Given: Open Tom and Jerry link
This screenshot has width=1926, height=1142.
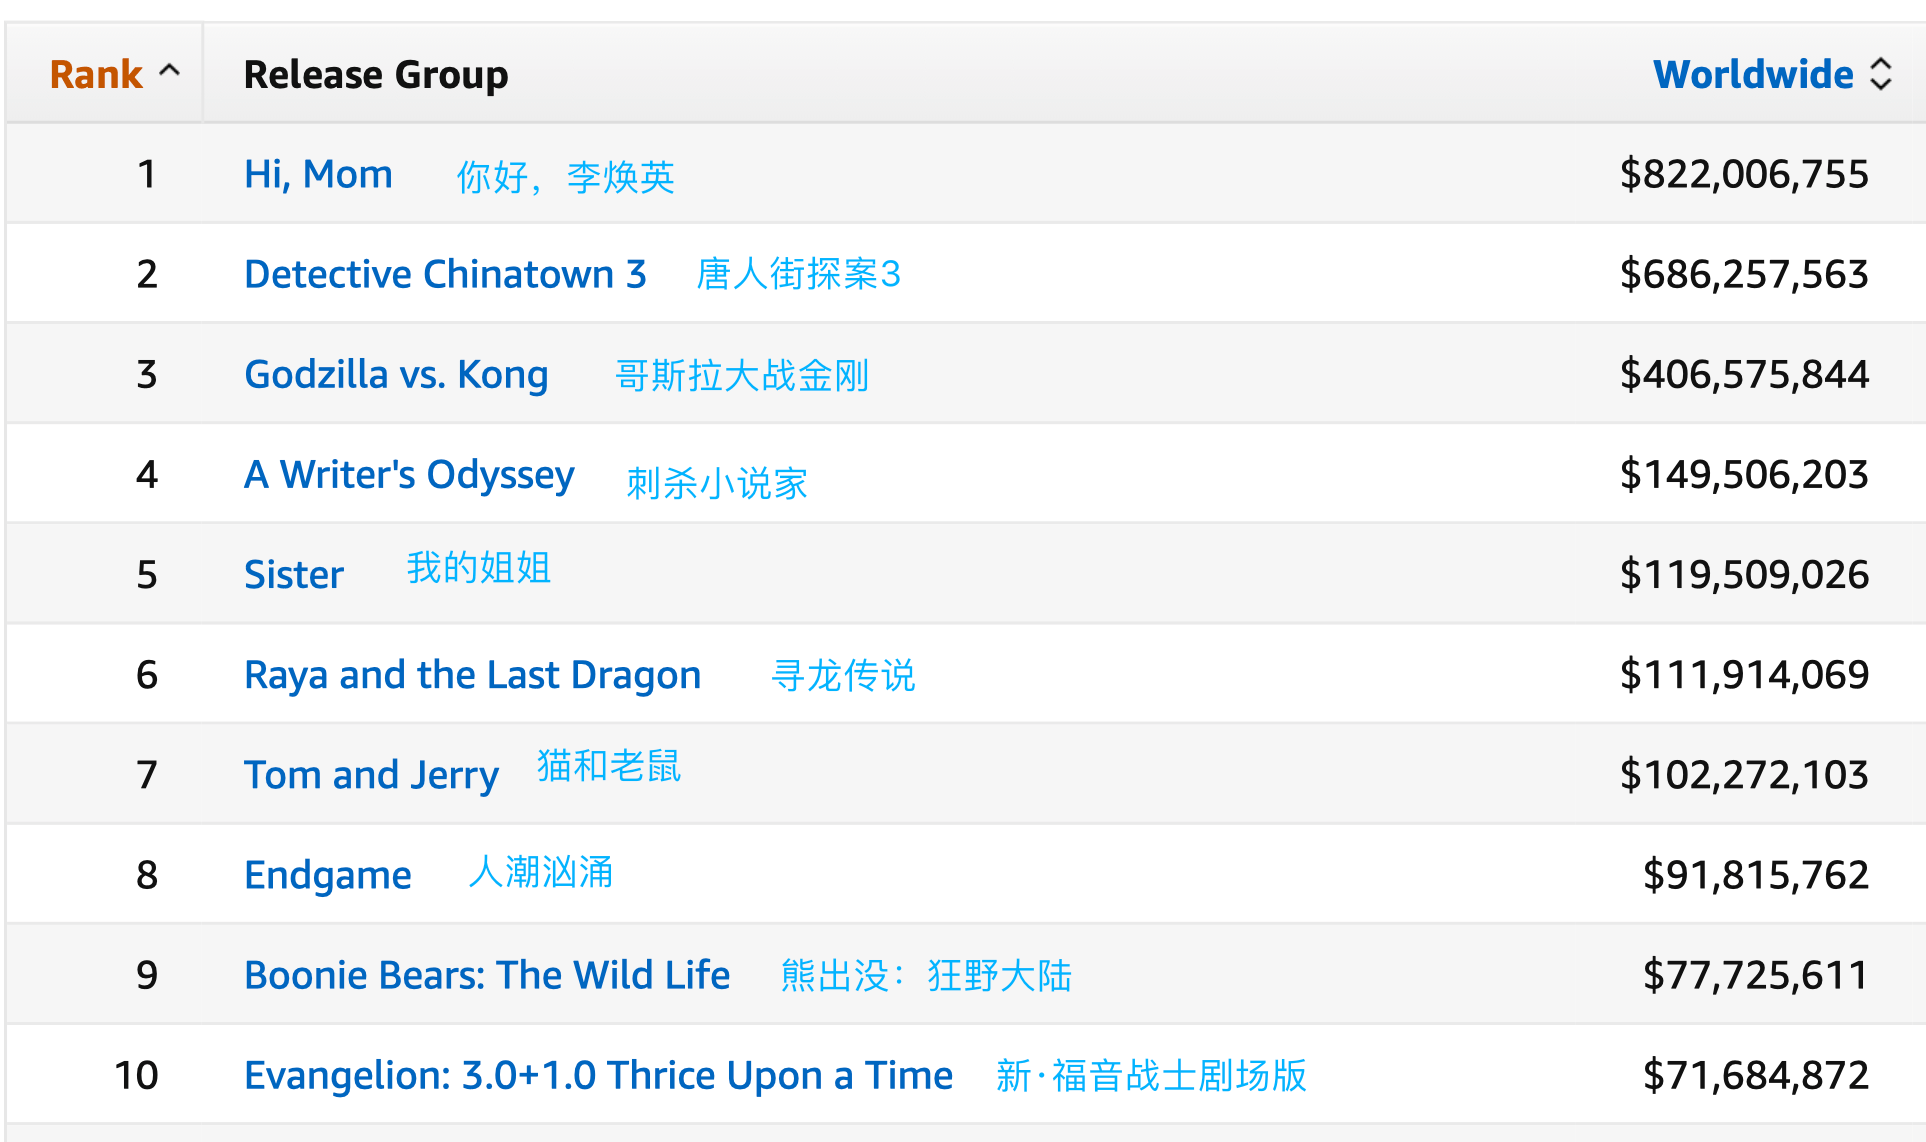Looking at the screenshot, I should click(x=371, y=776).
